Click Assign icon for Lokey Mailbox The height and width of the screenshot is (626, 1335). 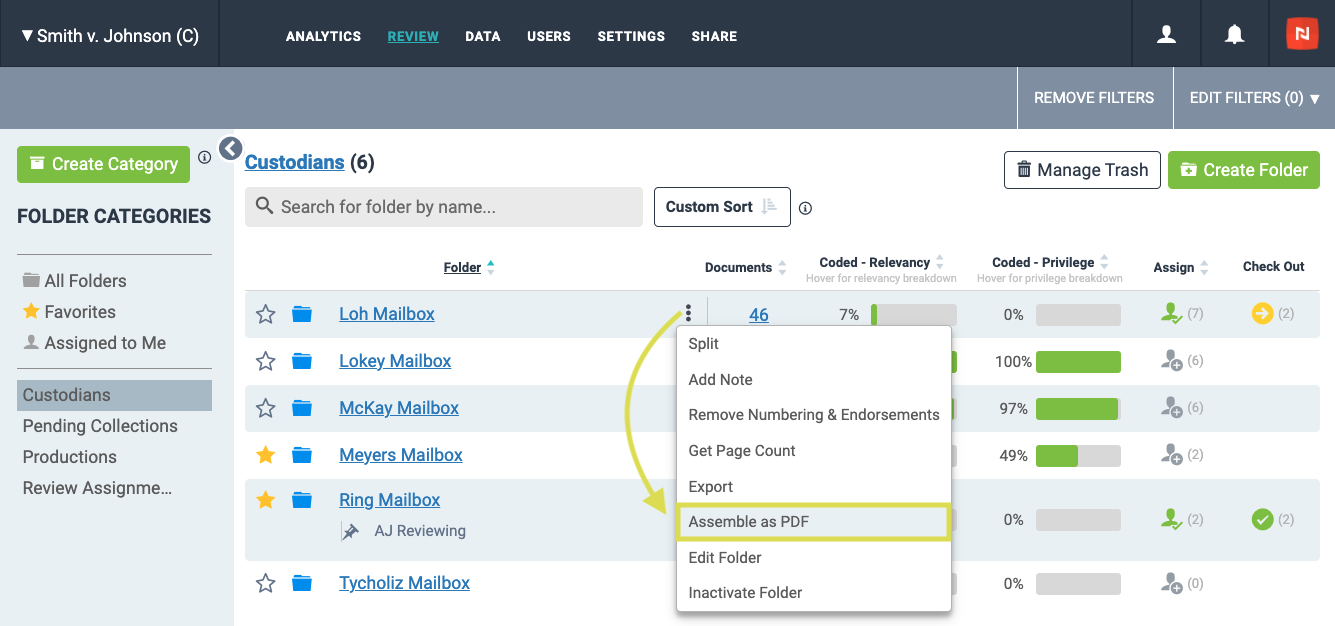coord(1172,361)
